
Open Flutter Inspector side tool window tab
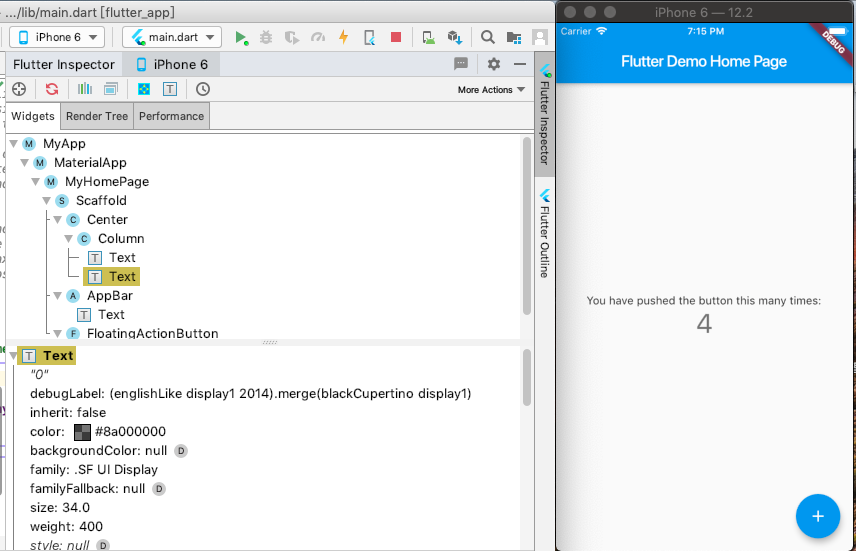point(544,115)
